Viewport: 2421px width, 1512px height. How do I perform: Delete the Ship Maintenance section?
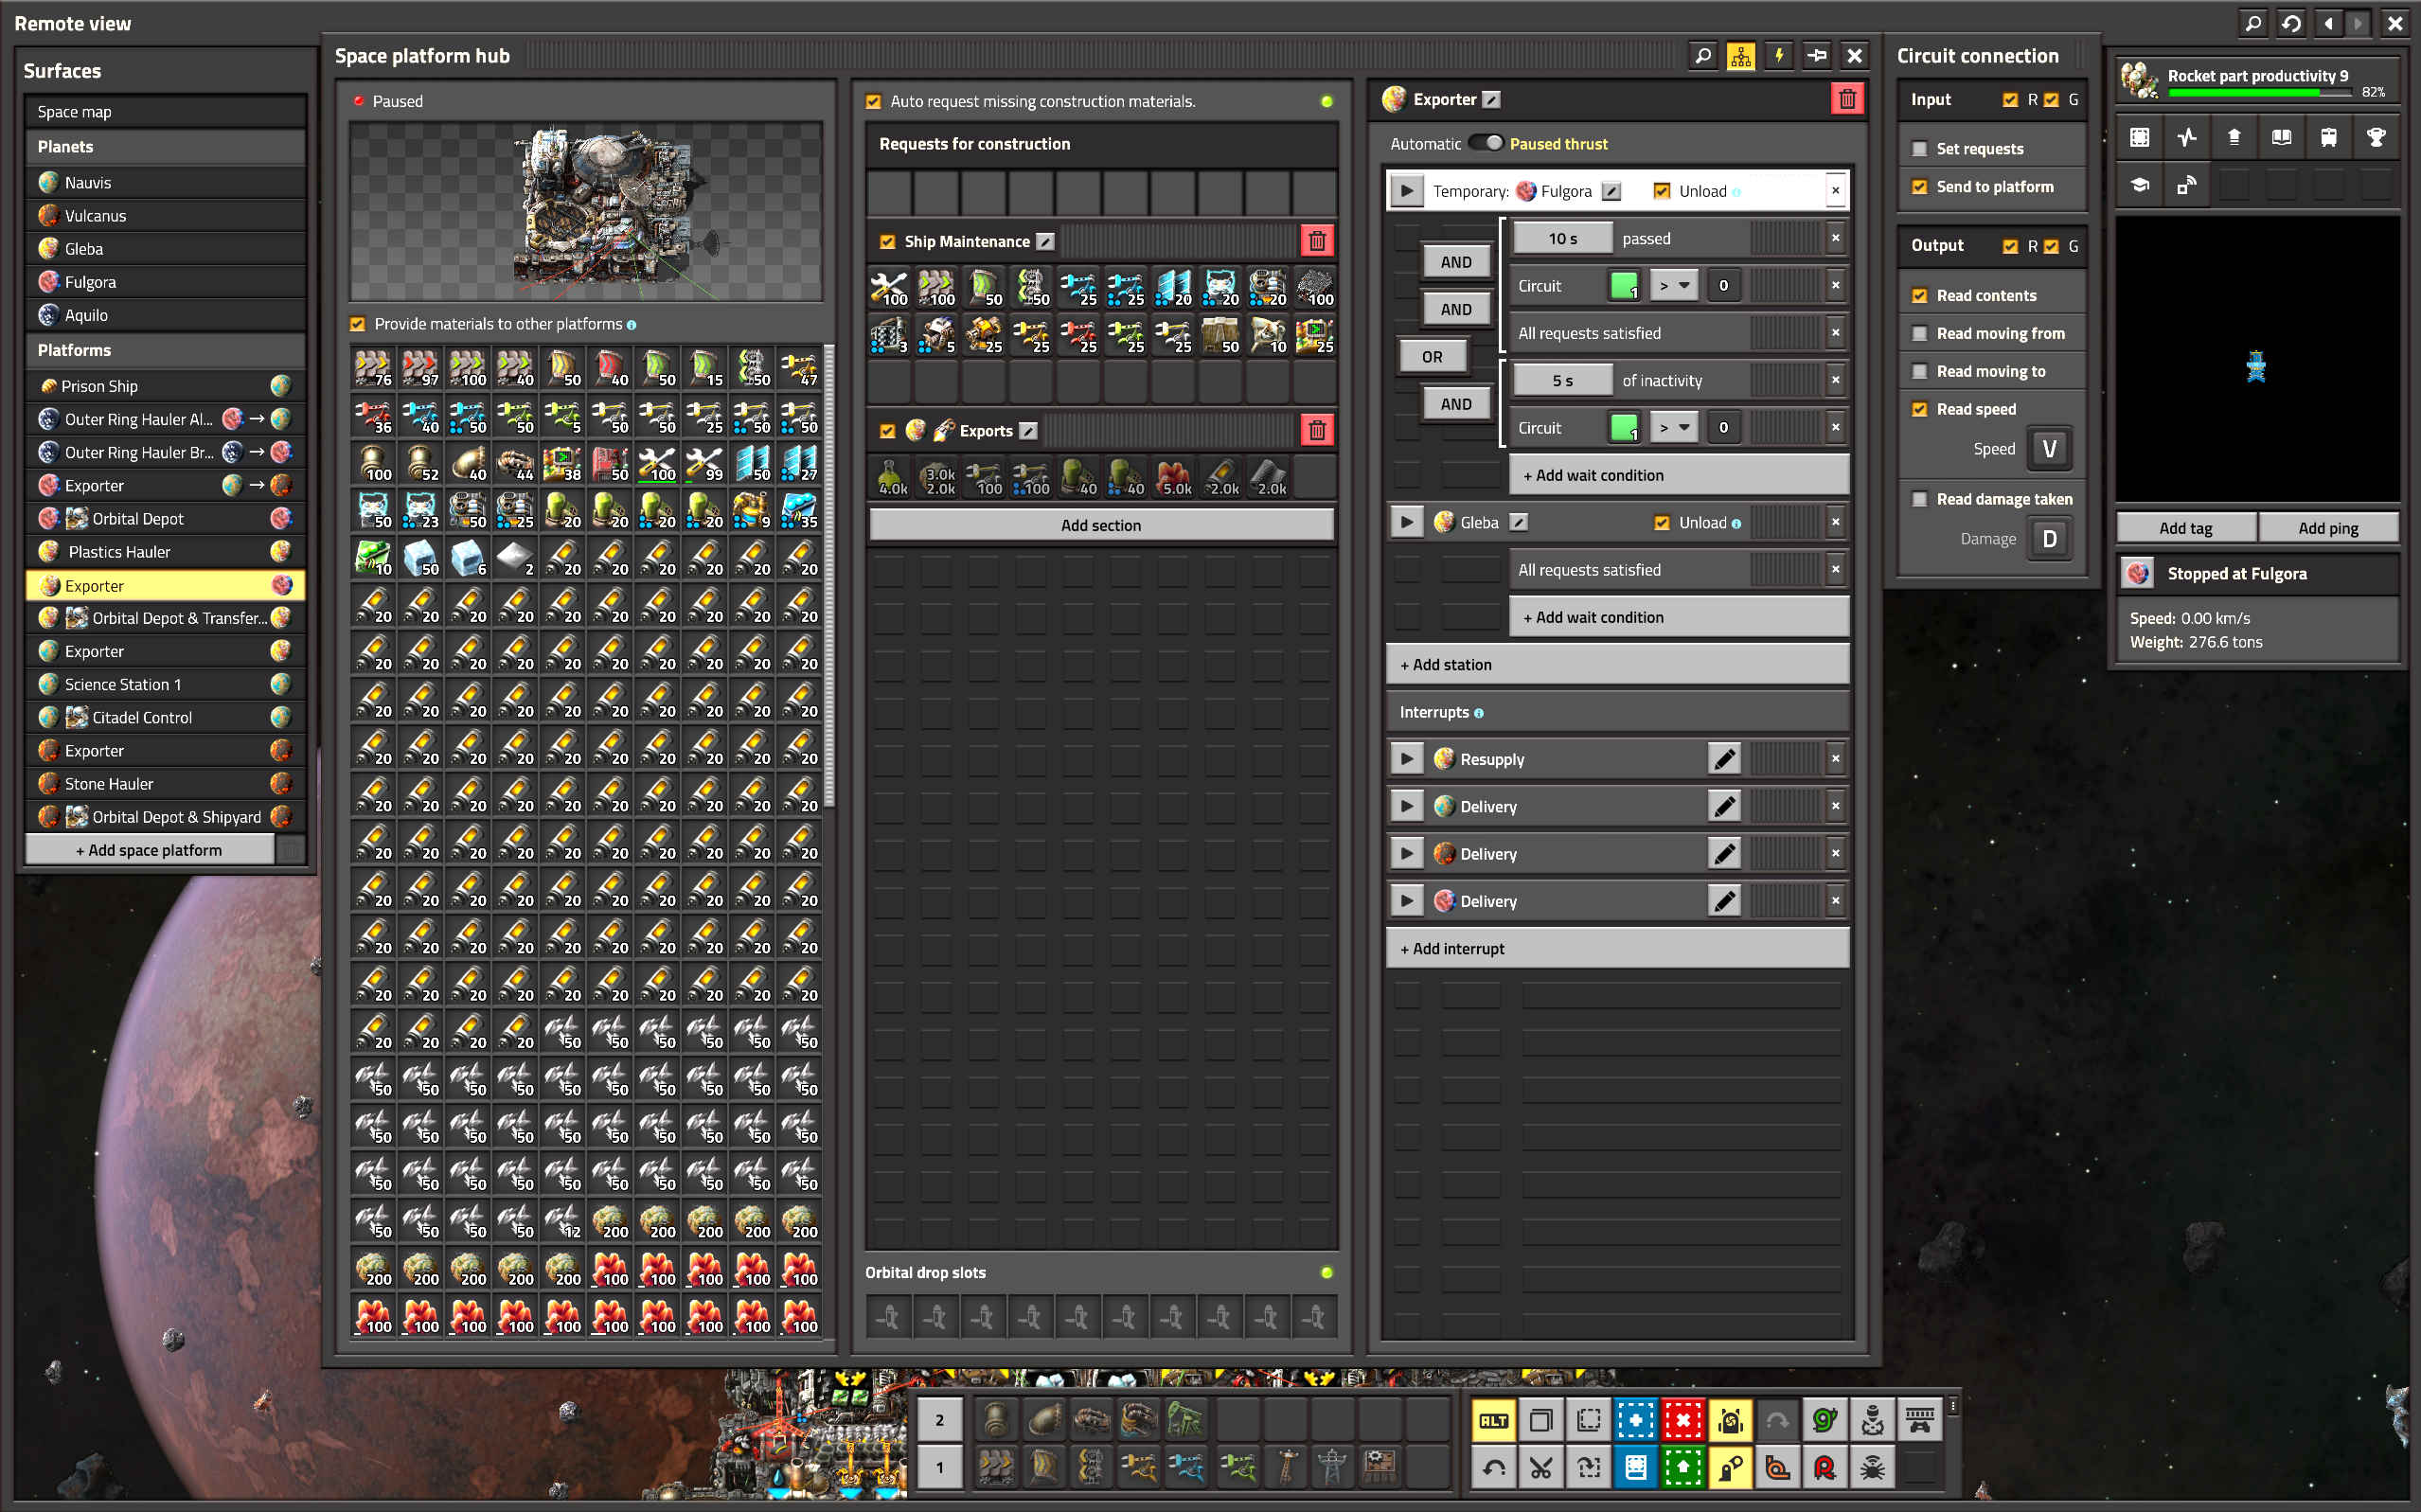[1317, 241]
